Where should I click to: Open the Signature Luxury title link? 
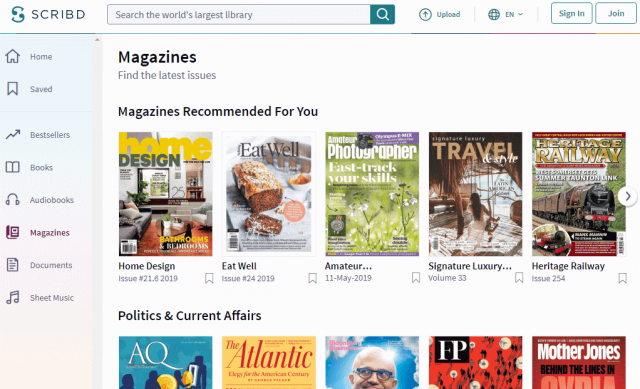470,266
